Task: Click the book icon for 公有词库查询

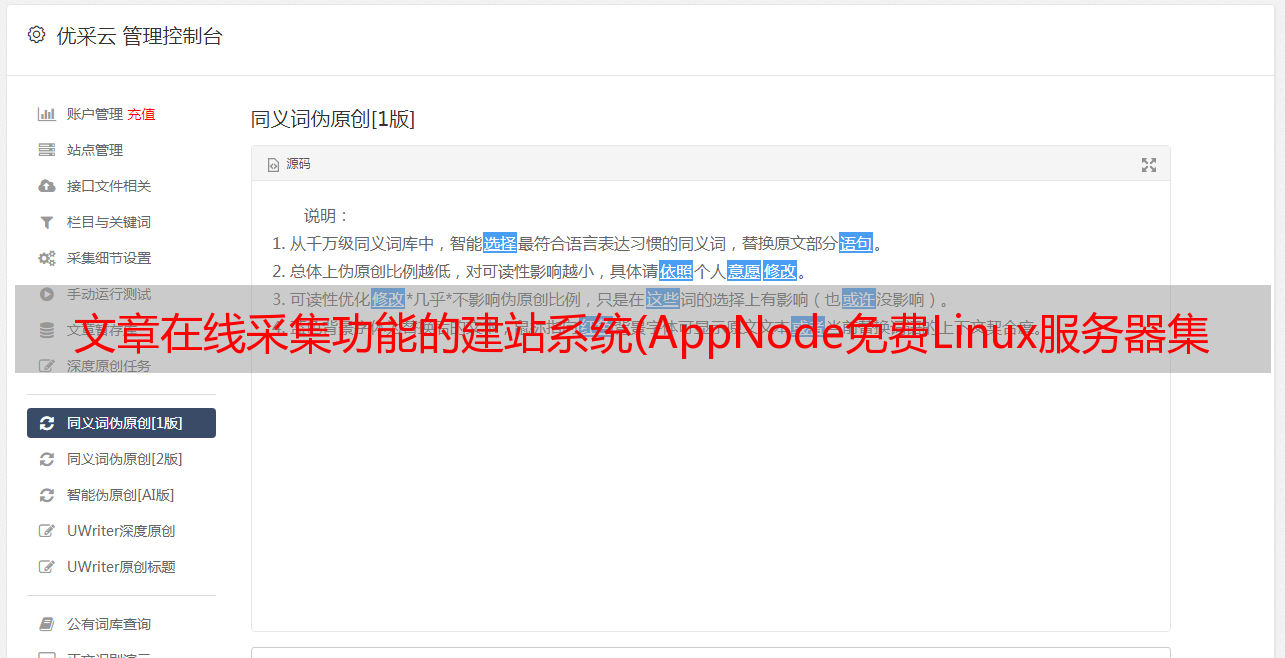Action: point(46,624)
